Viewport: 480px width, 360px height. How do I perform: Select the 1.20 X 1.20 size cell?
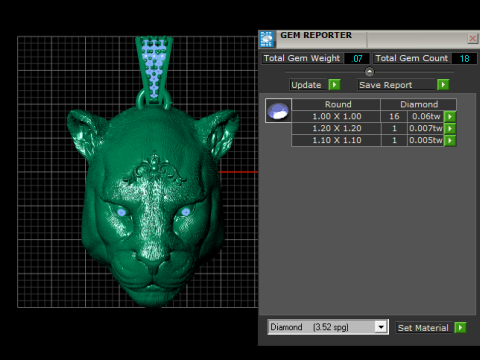(x=336, y=128)
